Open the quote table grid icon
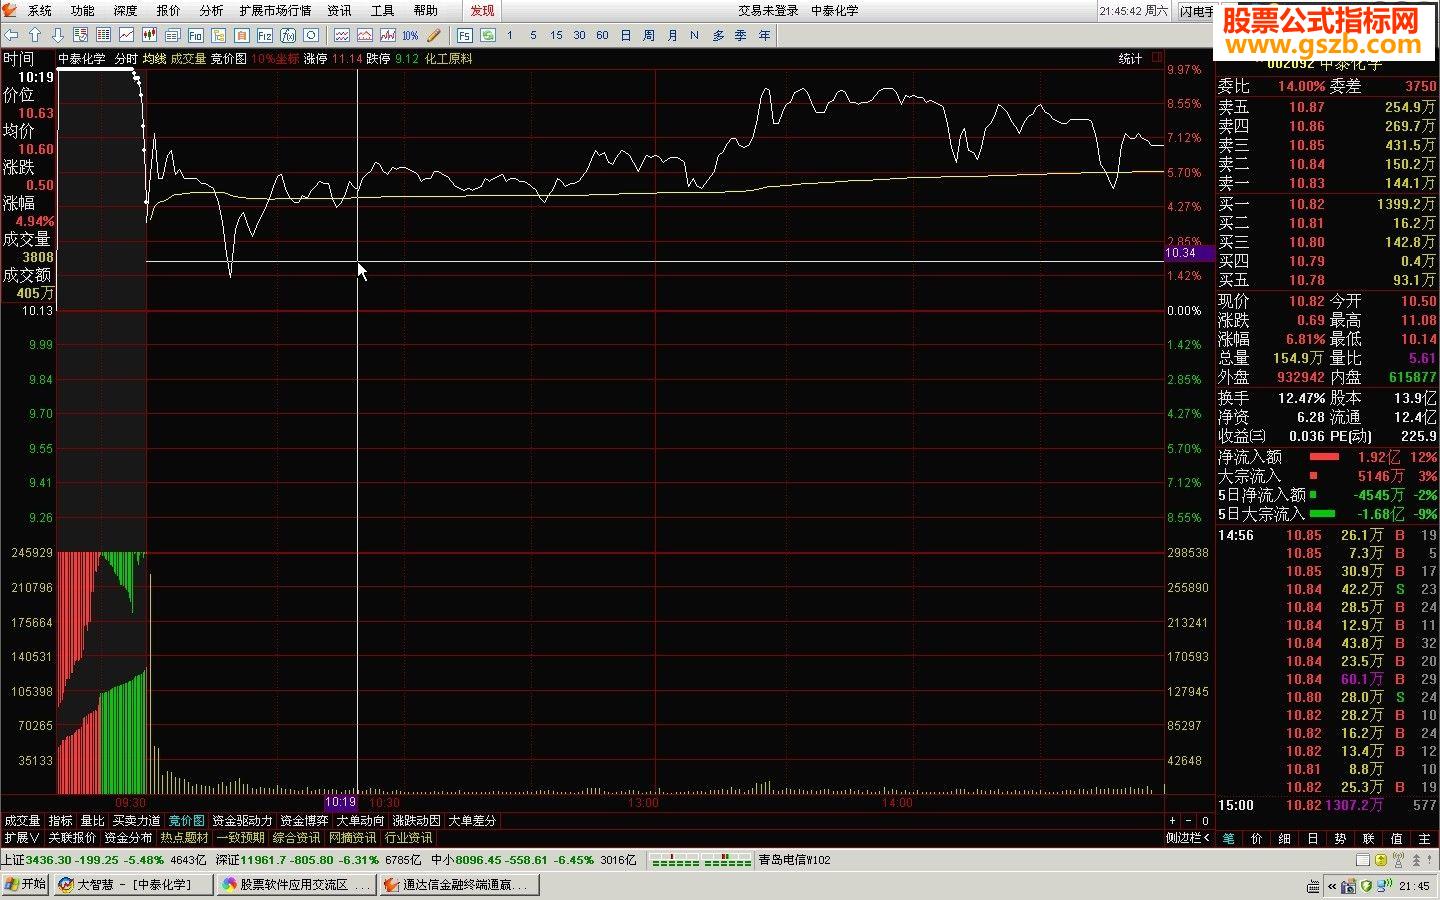 click(104, 35)
